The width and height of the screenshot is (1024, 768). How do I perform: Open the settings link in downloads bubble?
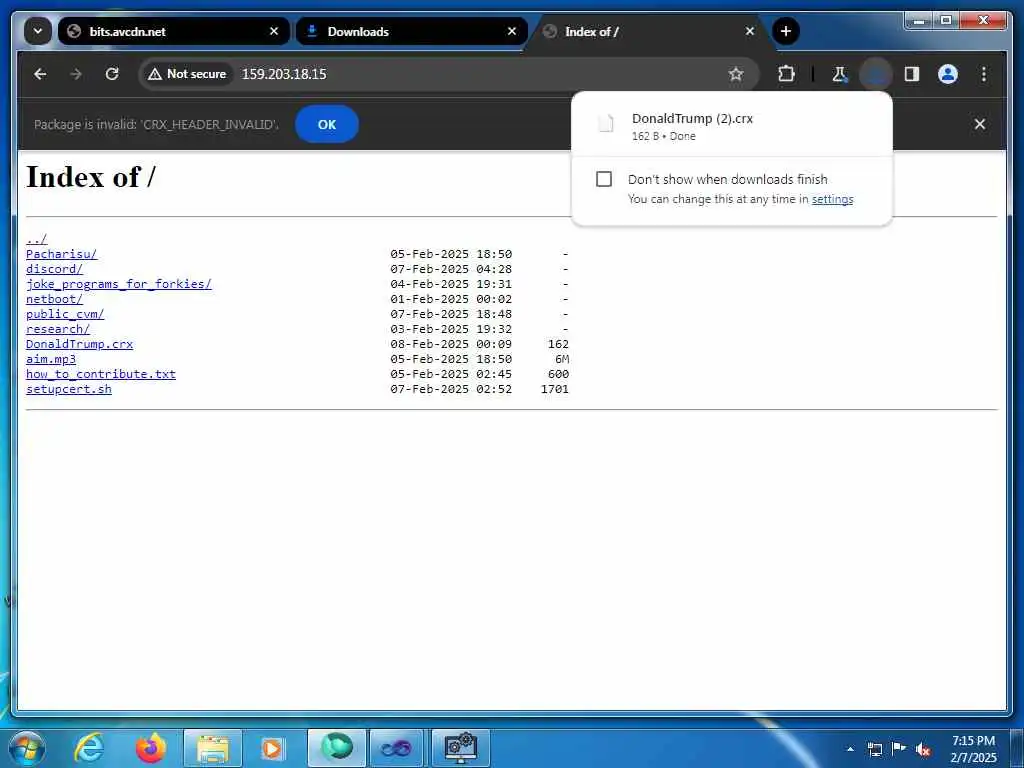832,199
